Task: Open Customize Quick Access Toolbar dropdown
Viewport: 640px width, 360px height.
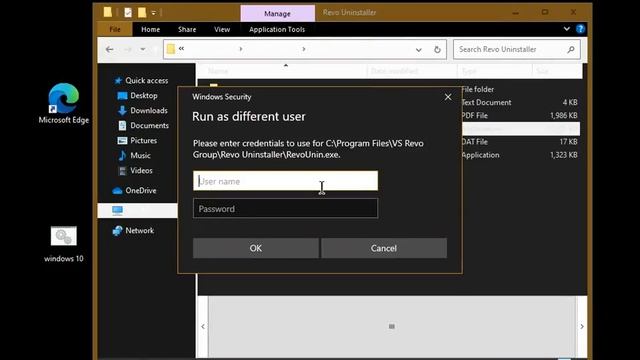Action: [x=153, y=13]
